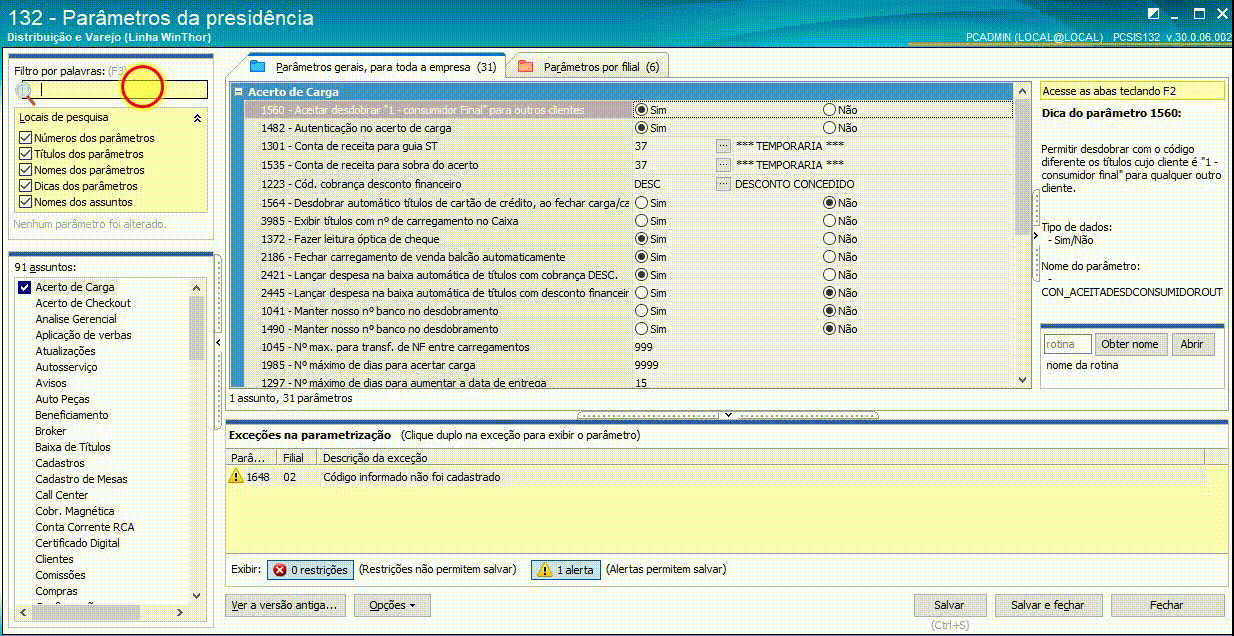Click the Fechar button
This screenshot has height=636, width=1234.
pos(1166,605)
